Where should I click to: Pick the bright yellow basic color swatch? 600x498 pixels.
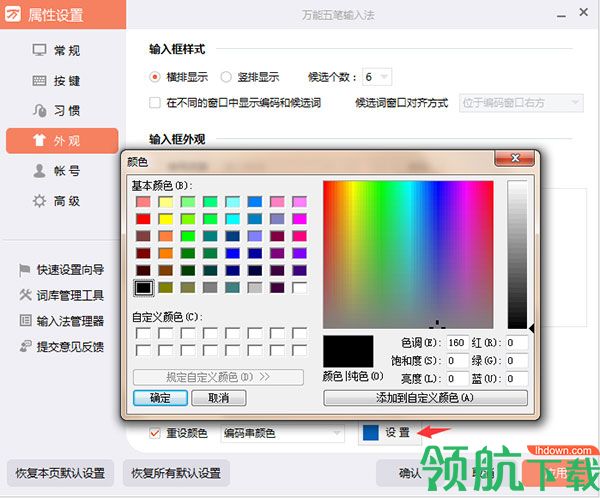166,219
